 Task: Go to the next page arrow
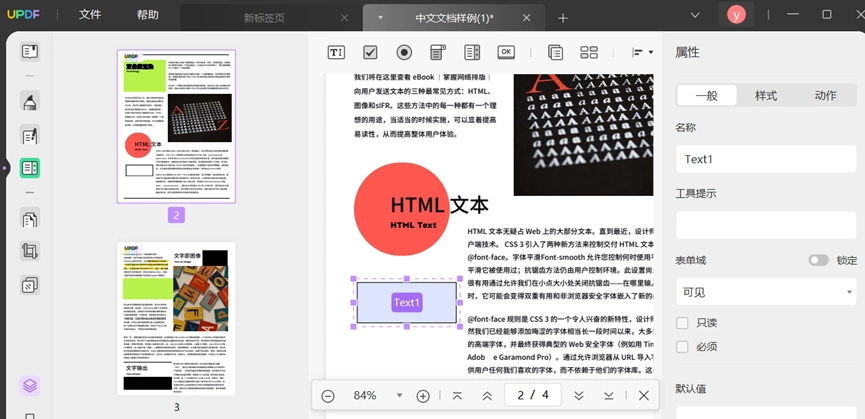pyautogui.click(x=579, y=396)
